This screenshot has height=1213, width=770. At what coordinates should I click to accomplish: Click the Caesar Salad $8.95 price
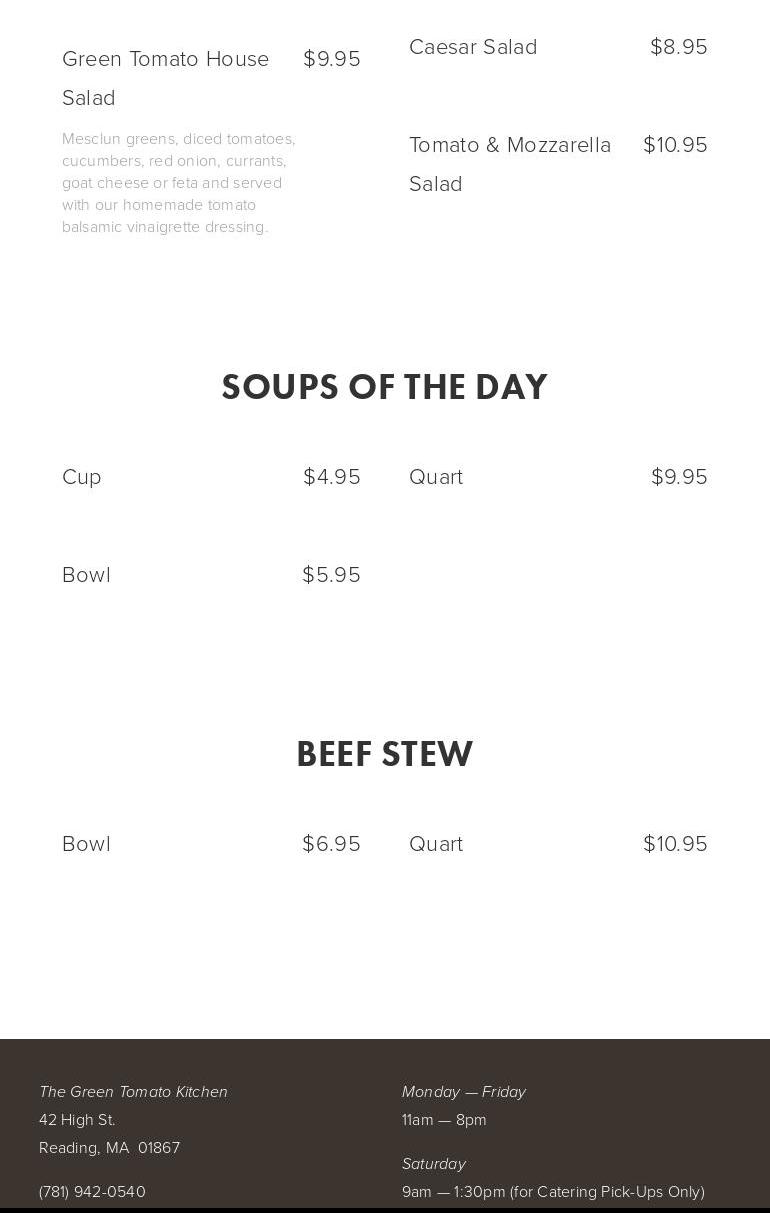679,47
